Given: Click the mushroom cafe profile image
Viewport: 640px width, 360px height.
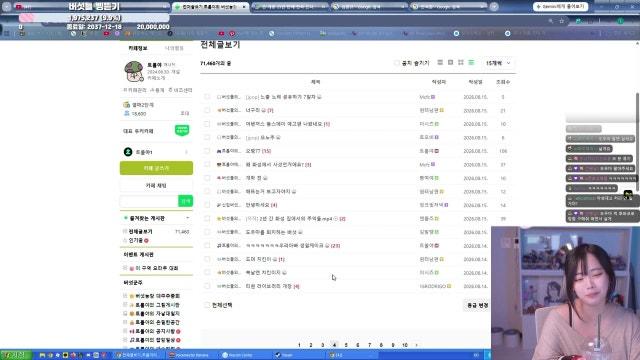Looking at the screenshot, I should pyautogui.click(x=133, y=71).
